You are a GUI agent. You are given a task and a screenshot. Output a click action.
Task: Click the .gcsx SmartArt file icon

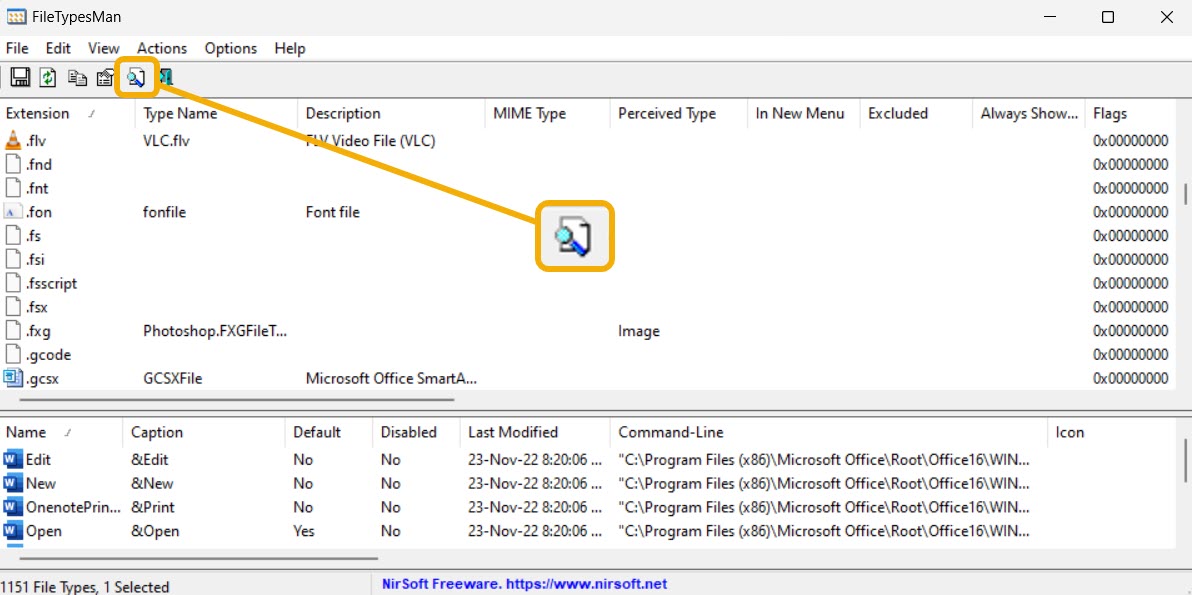tap(12, 378)
